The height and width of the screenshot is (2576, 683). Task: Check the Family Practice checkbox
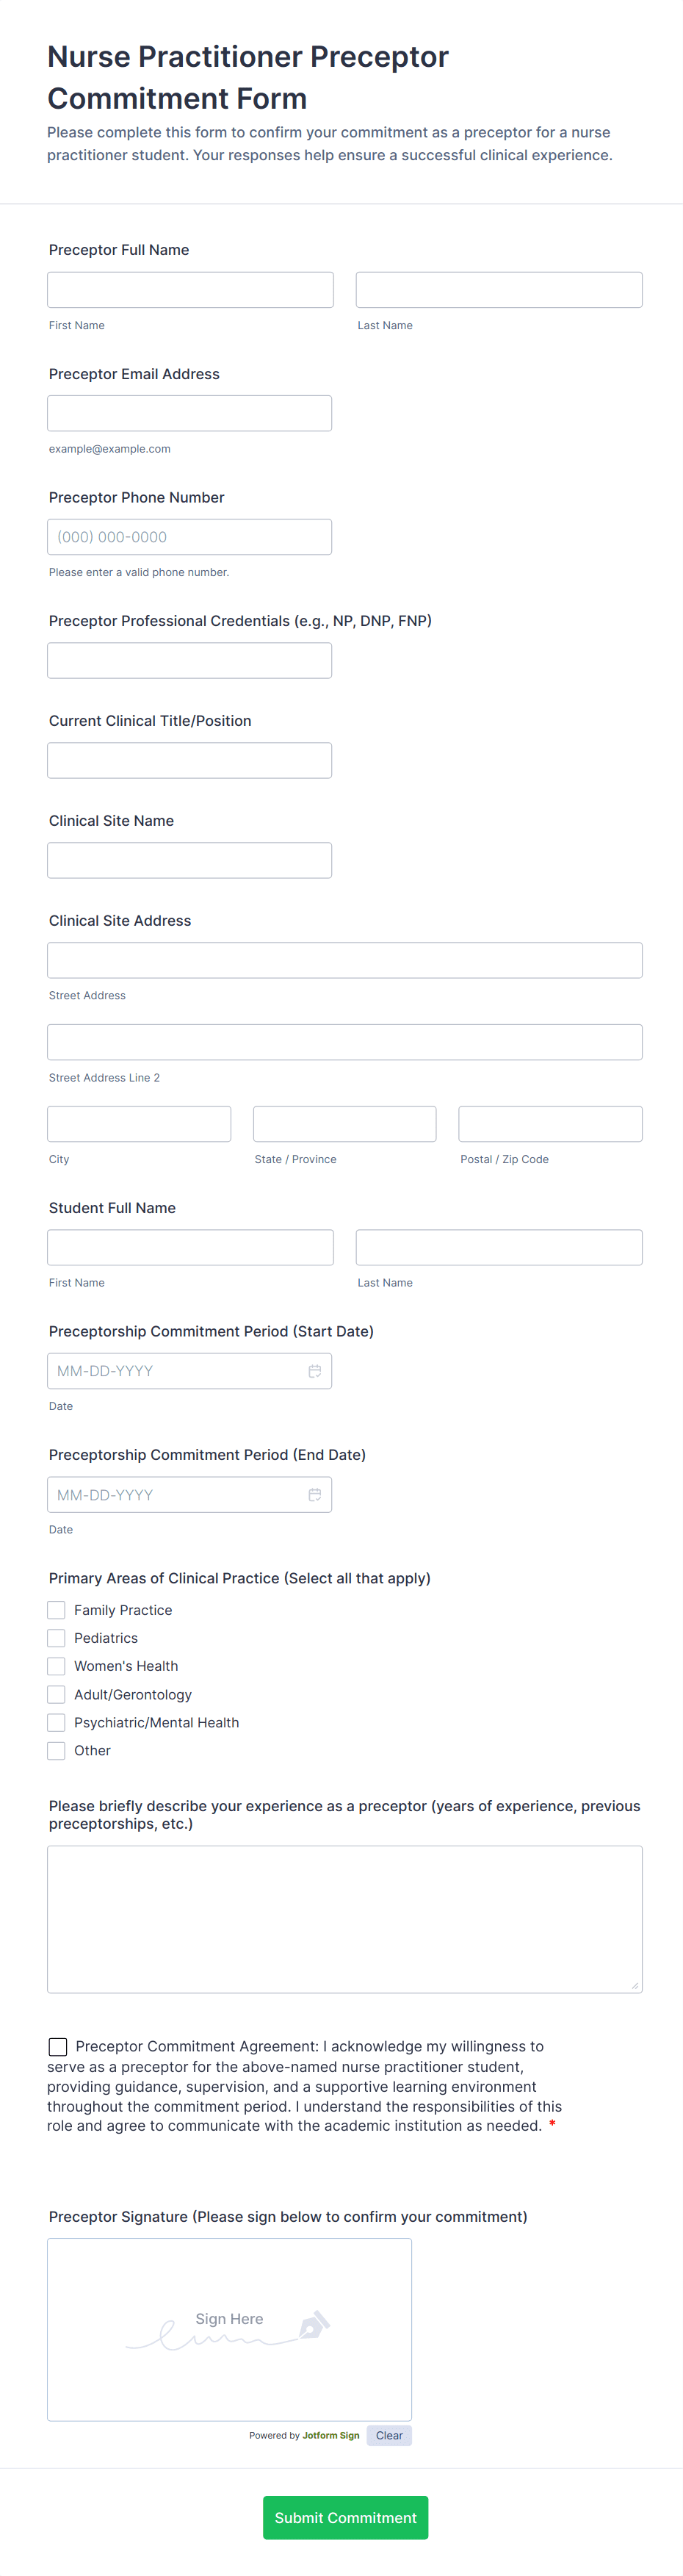click(57, 1610)
